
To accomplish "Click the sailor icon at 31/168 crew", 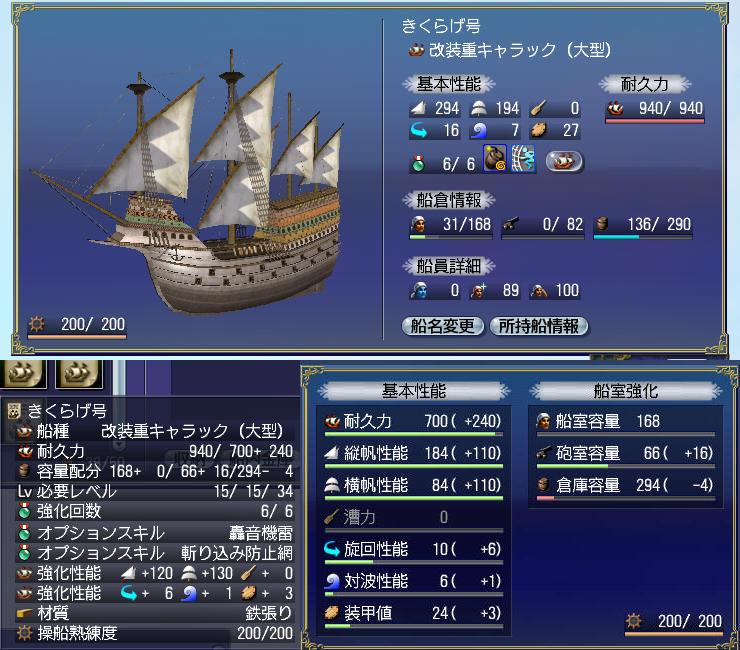I will tap(419, 224).
